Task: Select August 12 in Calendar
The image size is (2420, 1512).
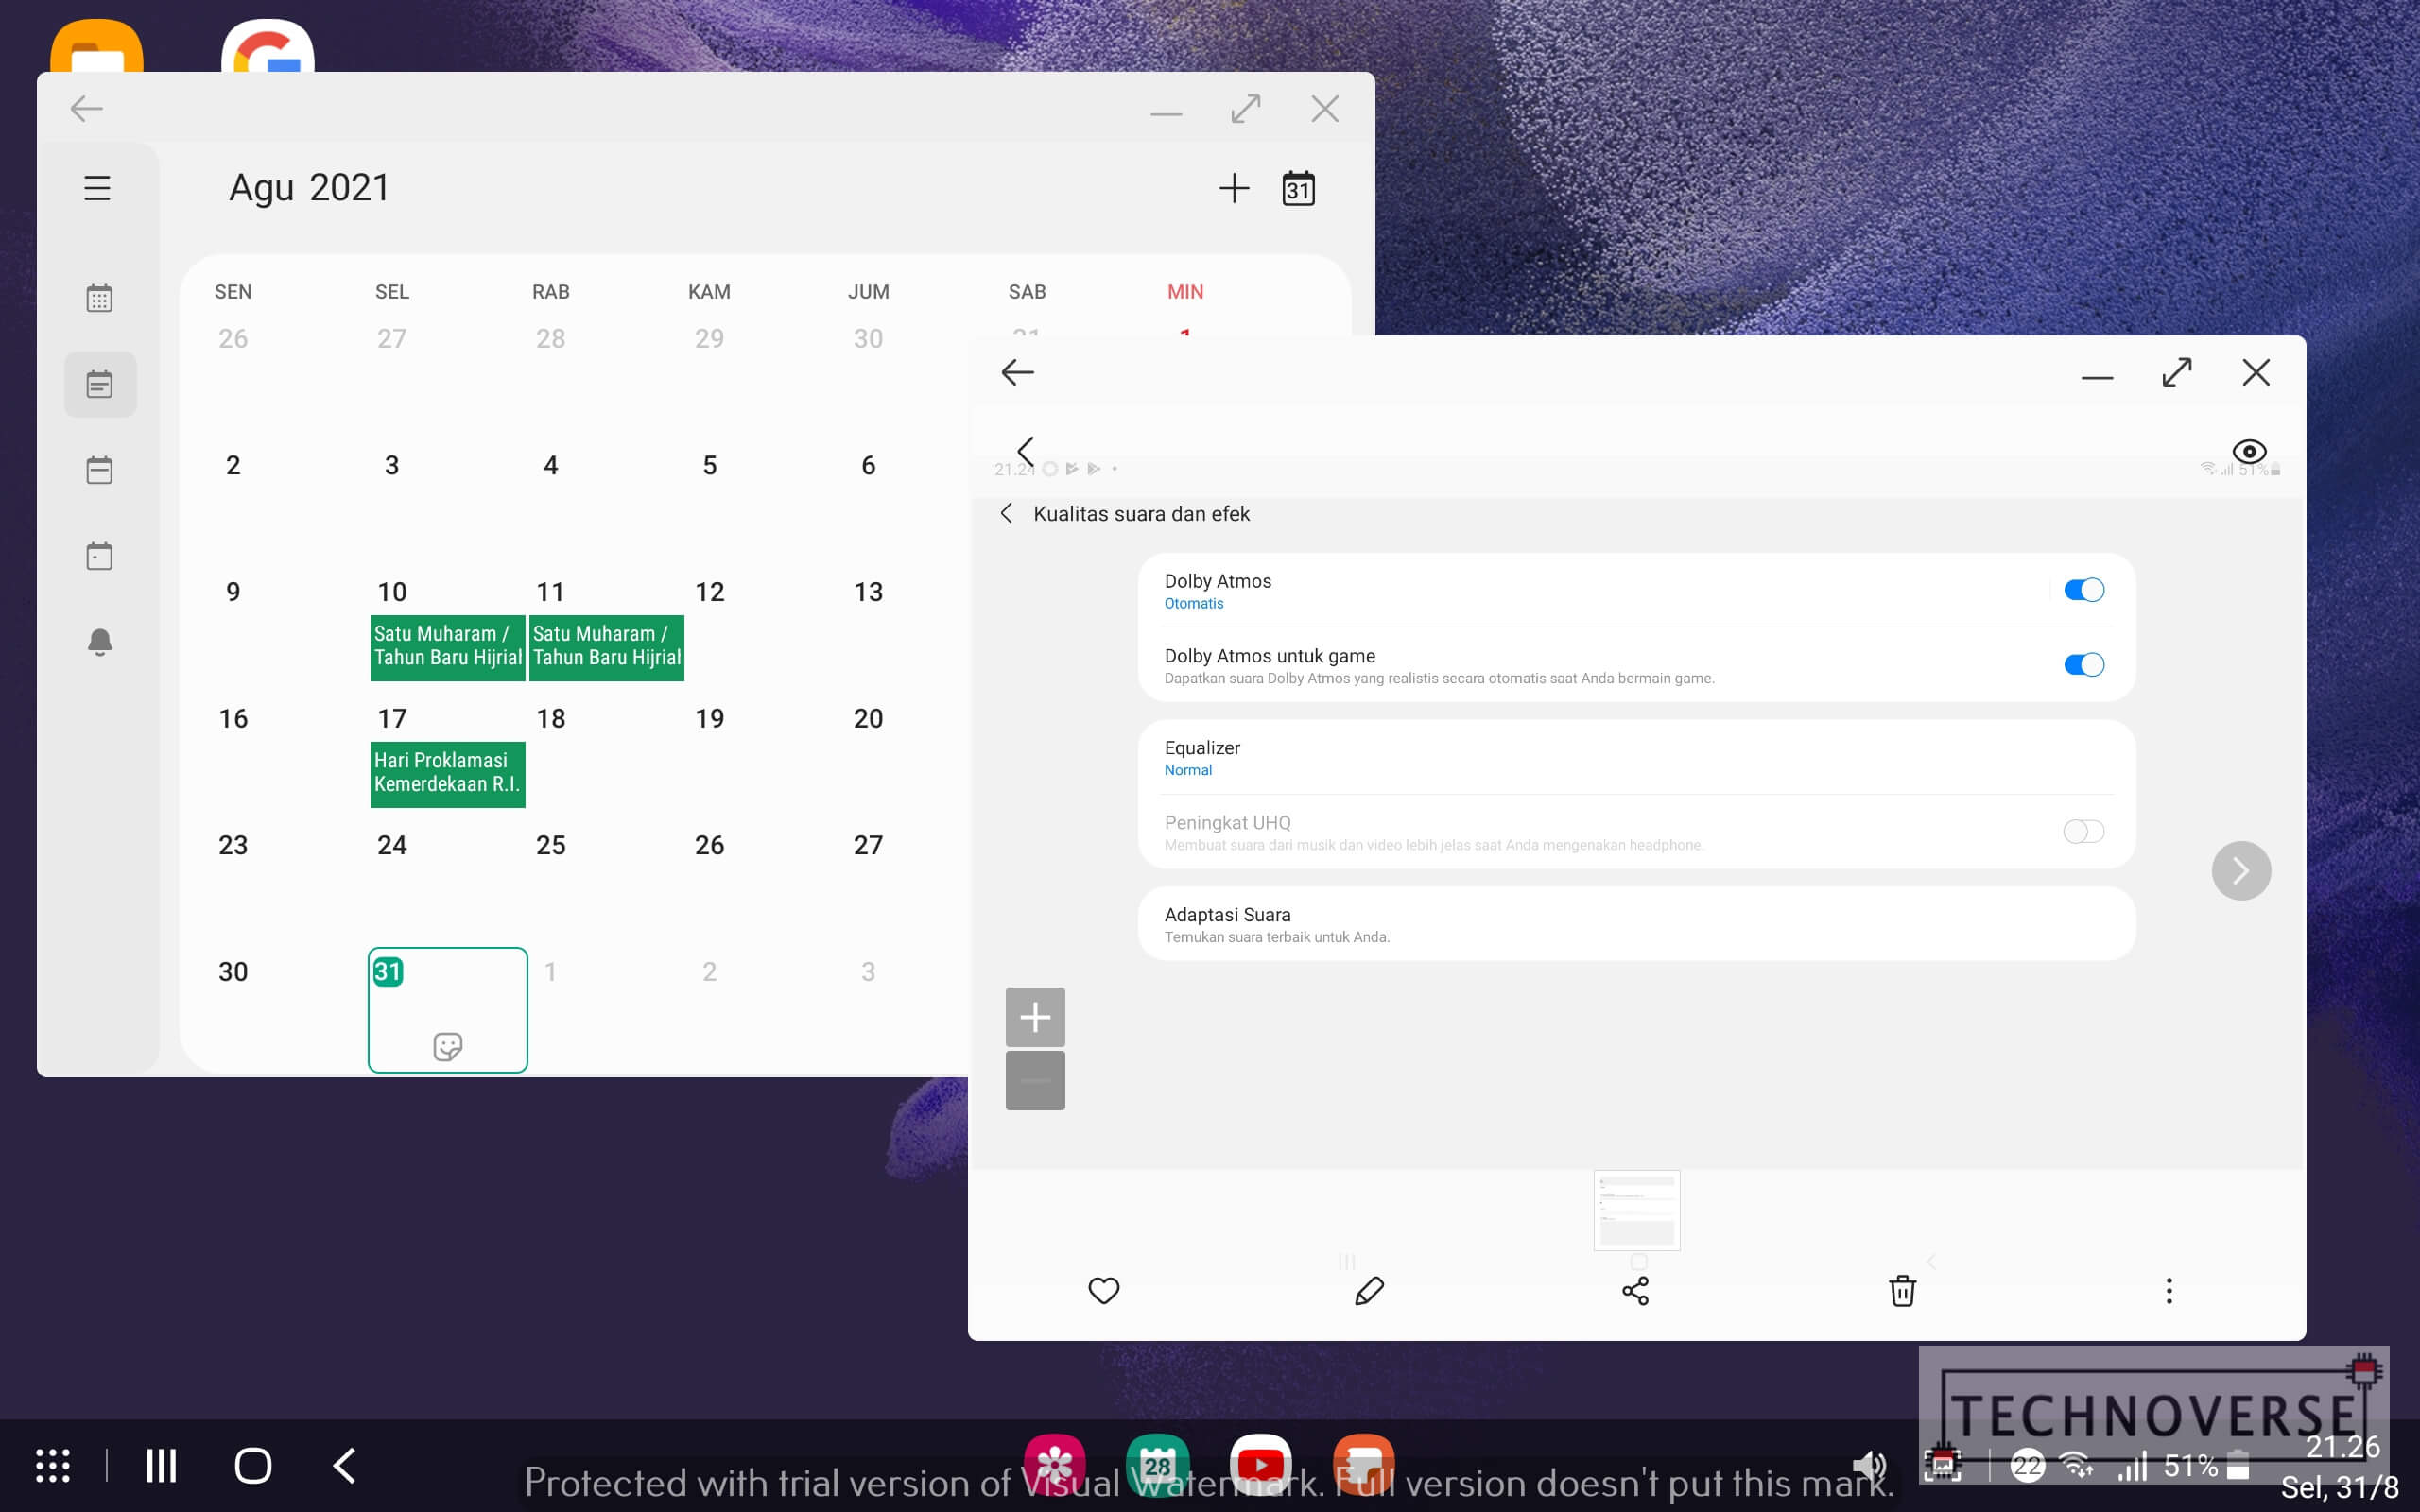Action: pos(709,592)
